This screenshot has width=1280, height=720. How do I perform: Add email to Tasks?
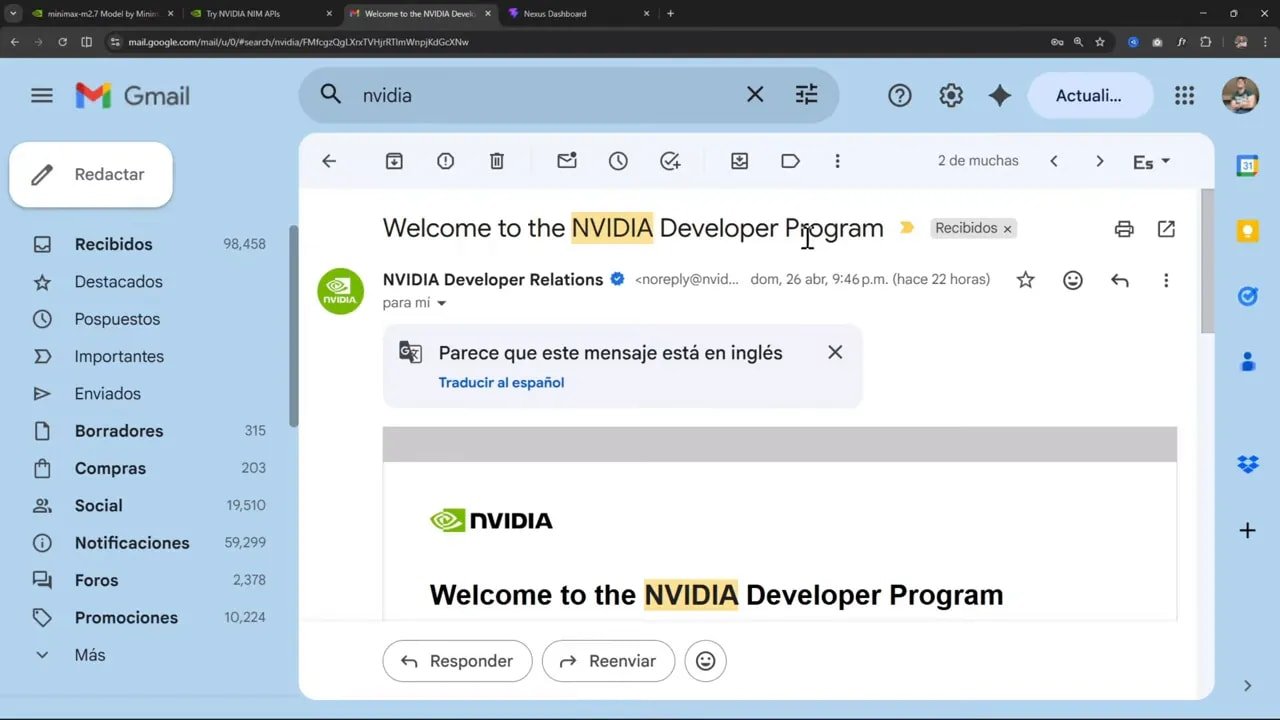(670, 161)
